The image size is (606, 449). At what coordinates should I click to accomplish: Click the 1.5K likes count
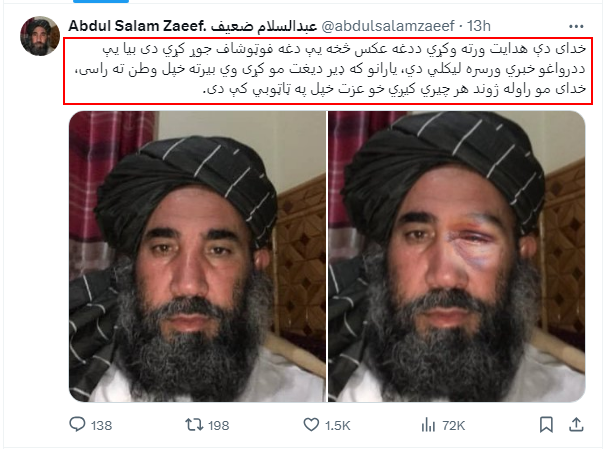pos(337,425)
